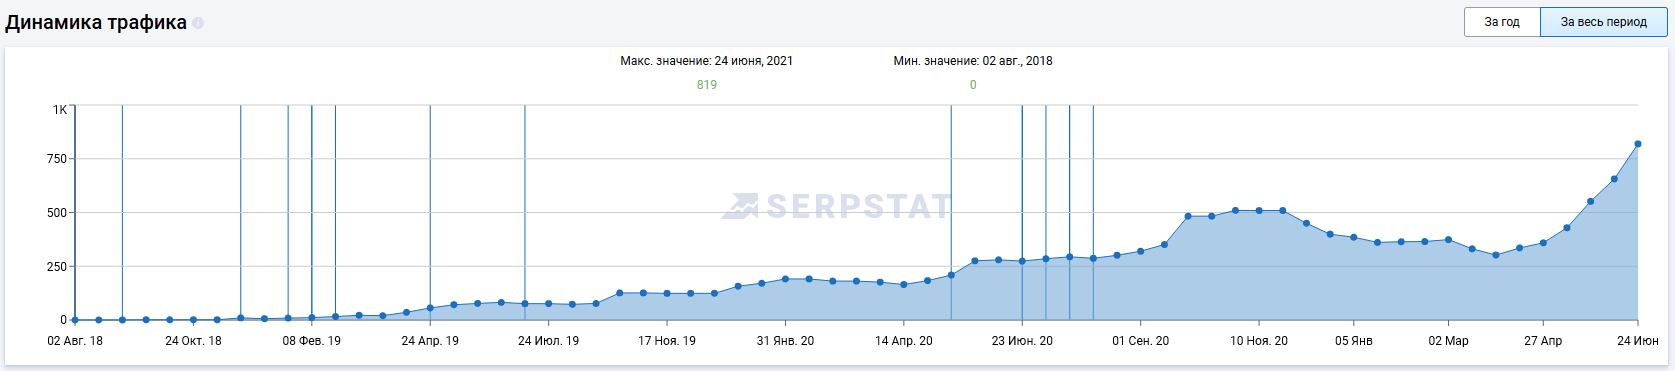Click the 500 y-axis label
This screenshot has width=1675, height=371.
tap(57, 213)
